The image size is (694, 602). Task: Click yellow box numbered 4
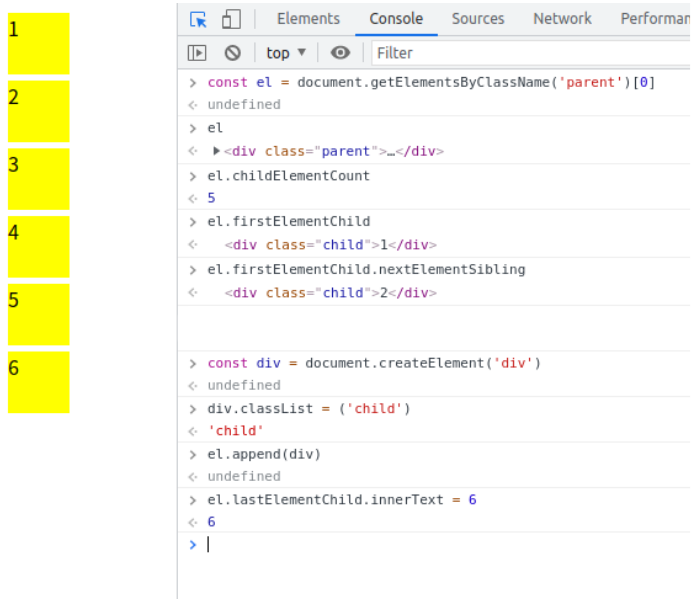[39, 247]
